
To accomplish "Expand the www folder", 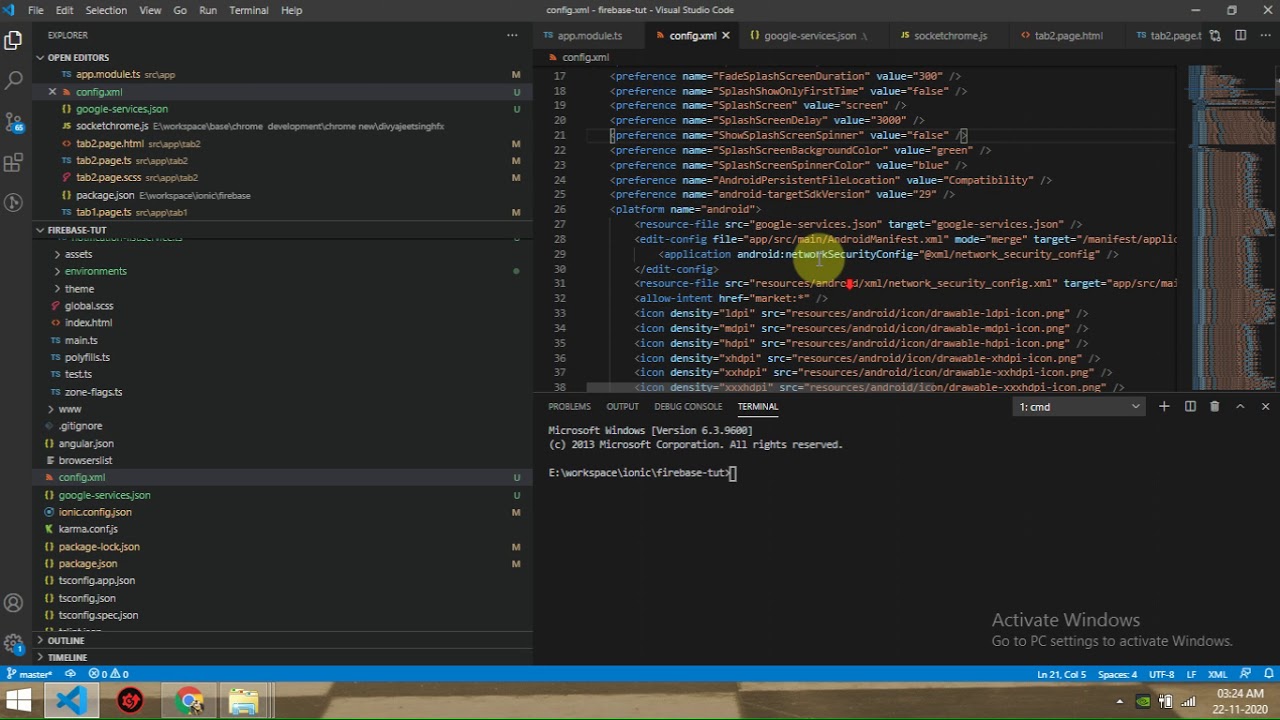I will 69,409.
